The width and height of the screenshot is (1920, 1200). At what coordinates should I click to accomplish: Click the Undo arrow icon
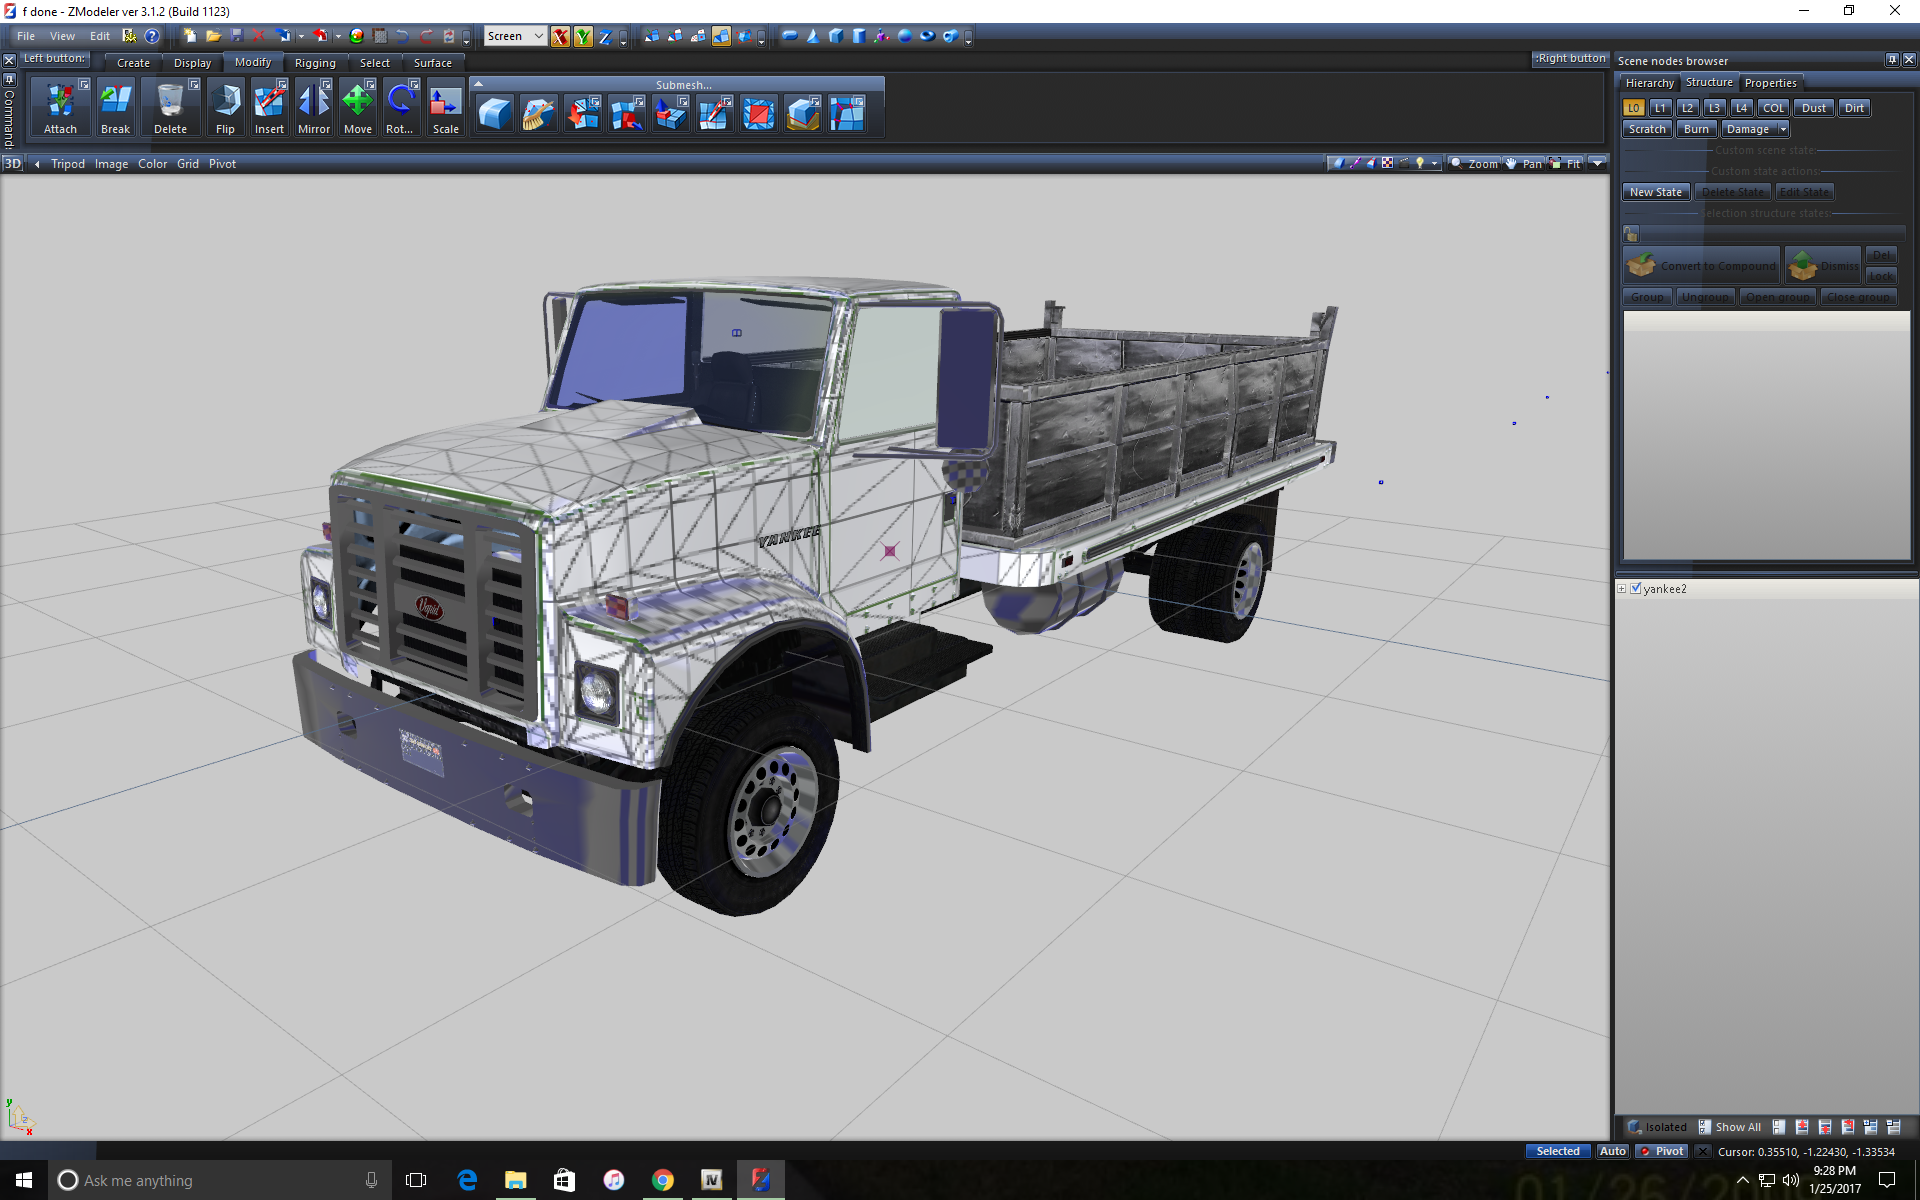(x=402, y=36)
